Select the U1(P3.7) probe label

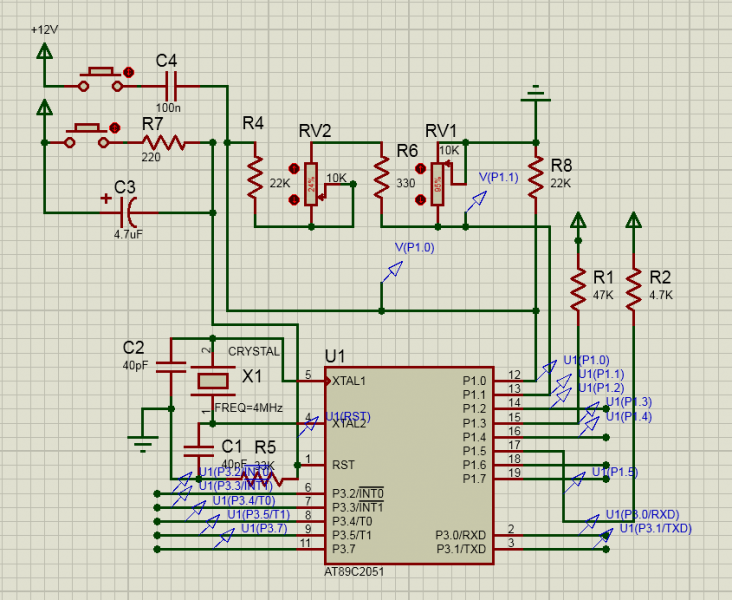coord(264,529)
